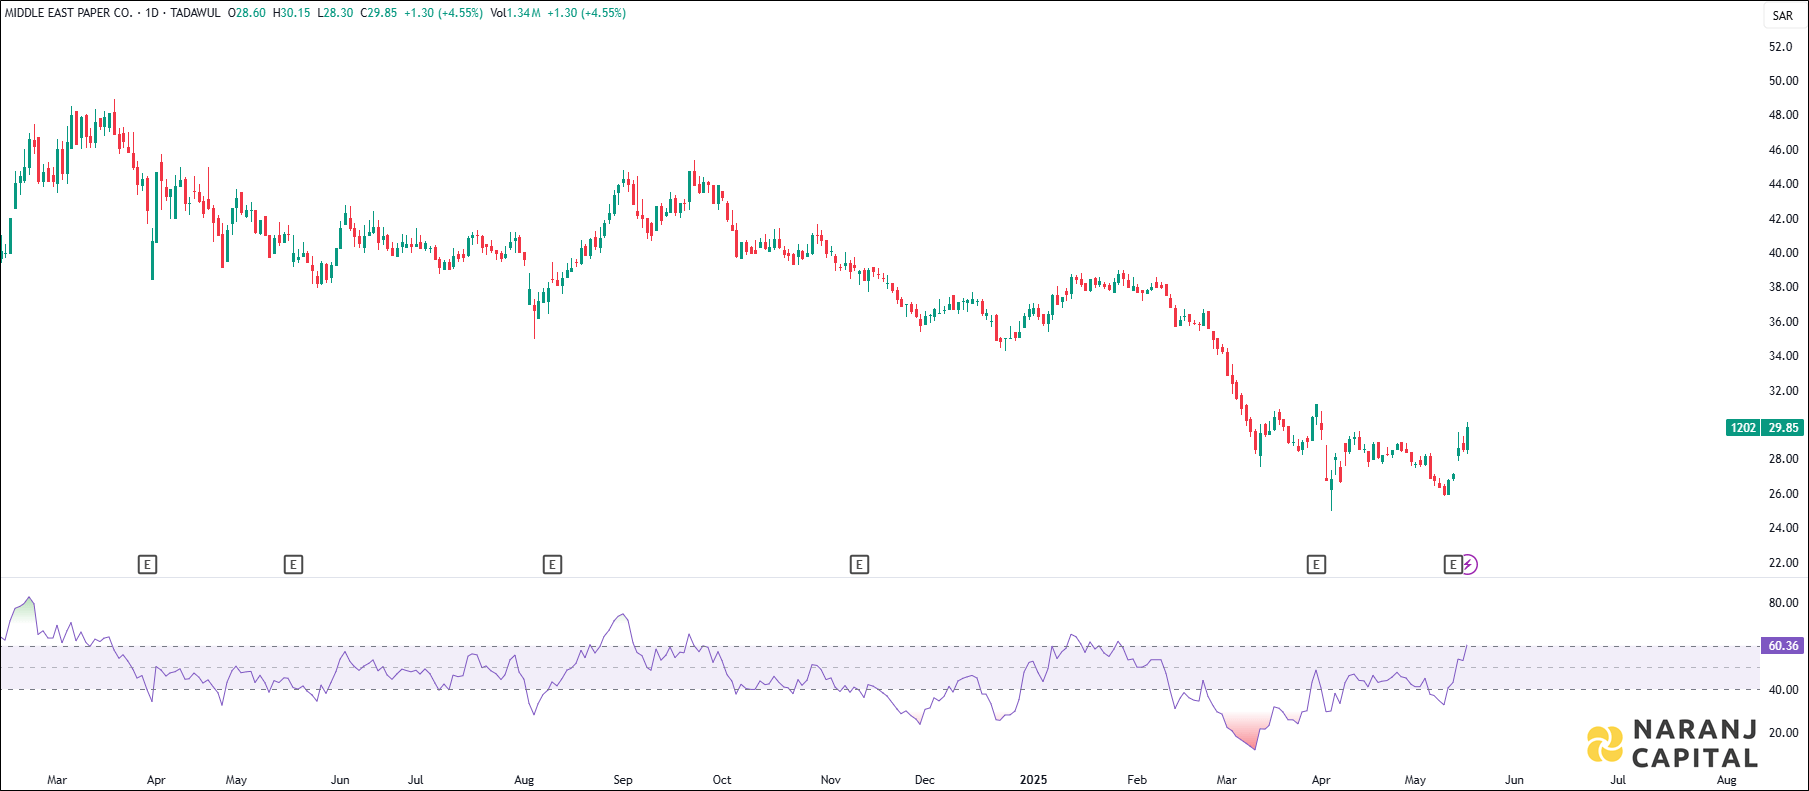Click the MIDDLE EAST PAPER CO. symbol title
This screenshot has height=791, width=1809.
[x=69, y=13]
